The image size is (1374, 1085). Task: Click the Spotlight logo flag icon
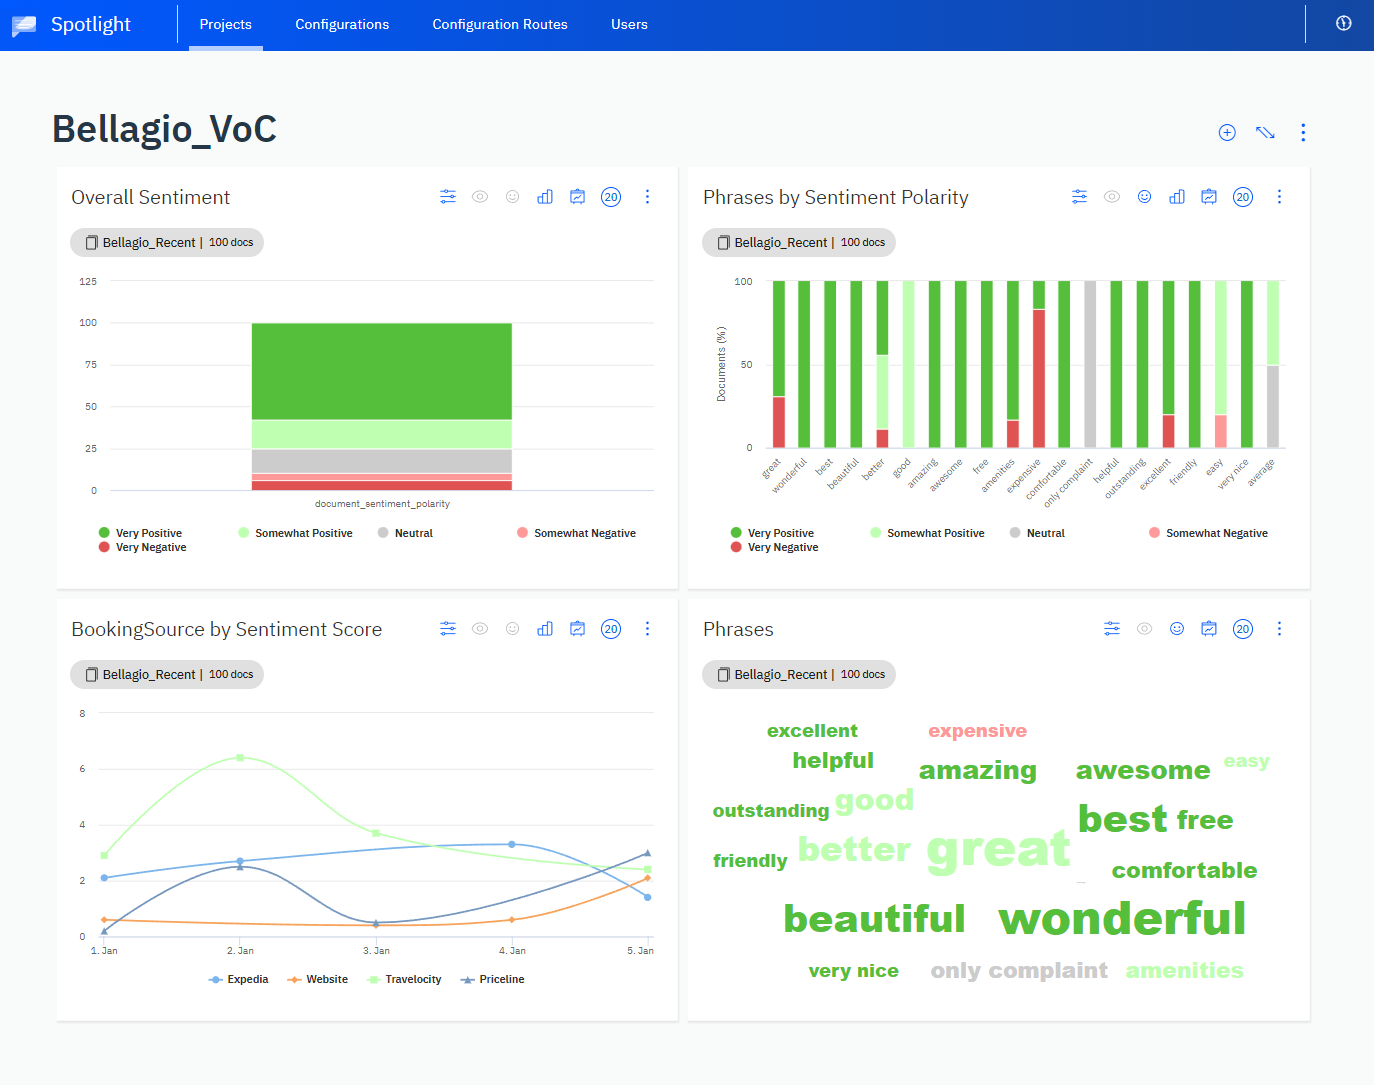(22, 24)
